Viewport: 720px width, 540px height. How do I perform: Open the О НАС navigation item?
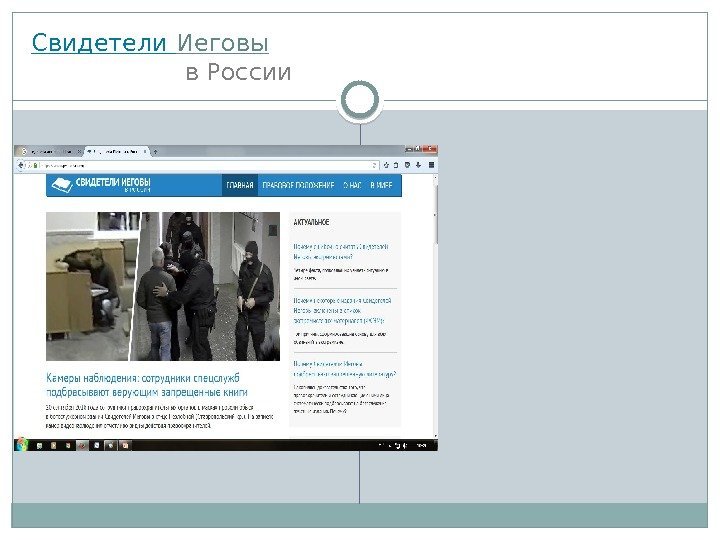point(352,185)
